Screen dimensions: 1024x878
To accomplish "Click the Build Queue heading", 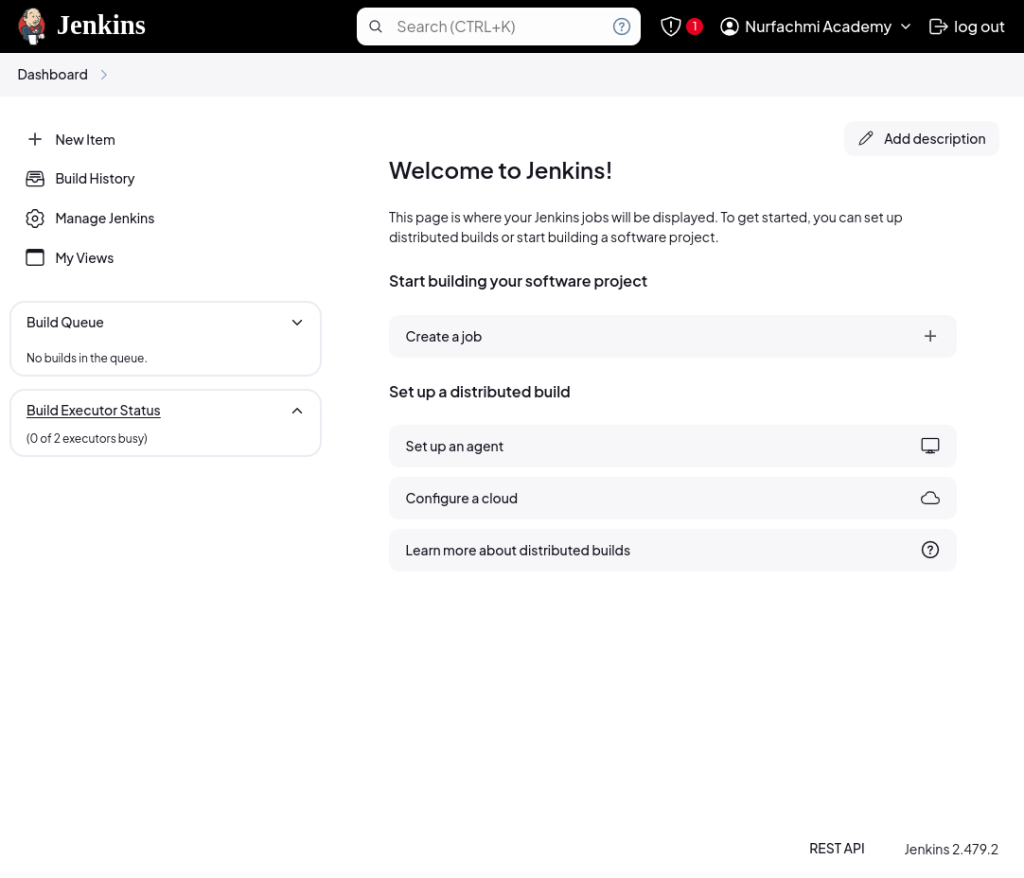I will [65, 322].
